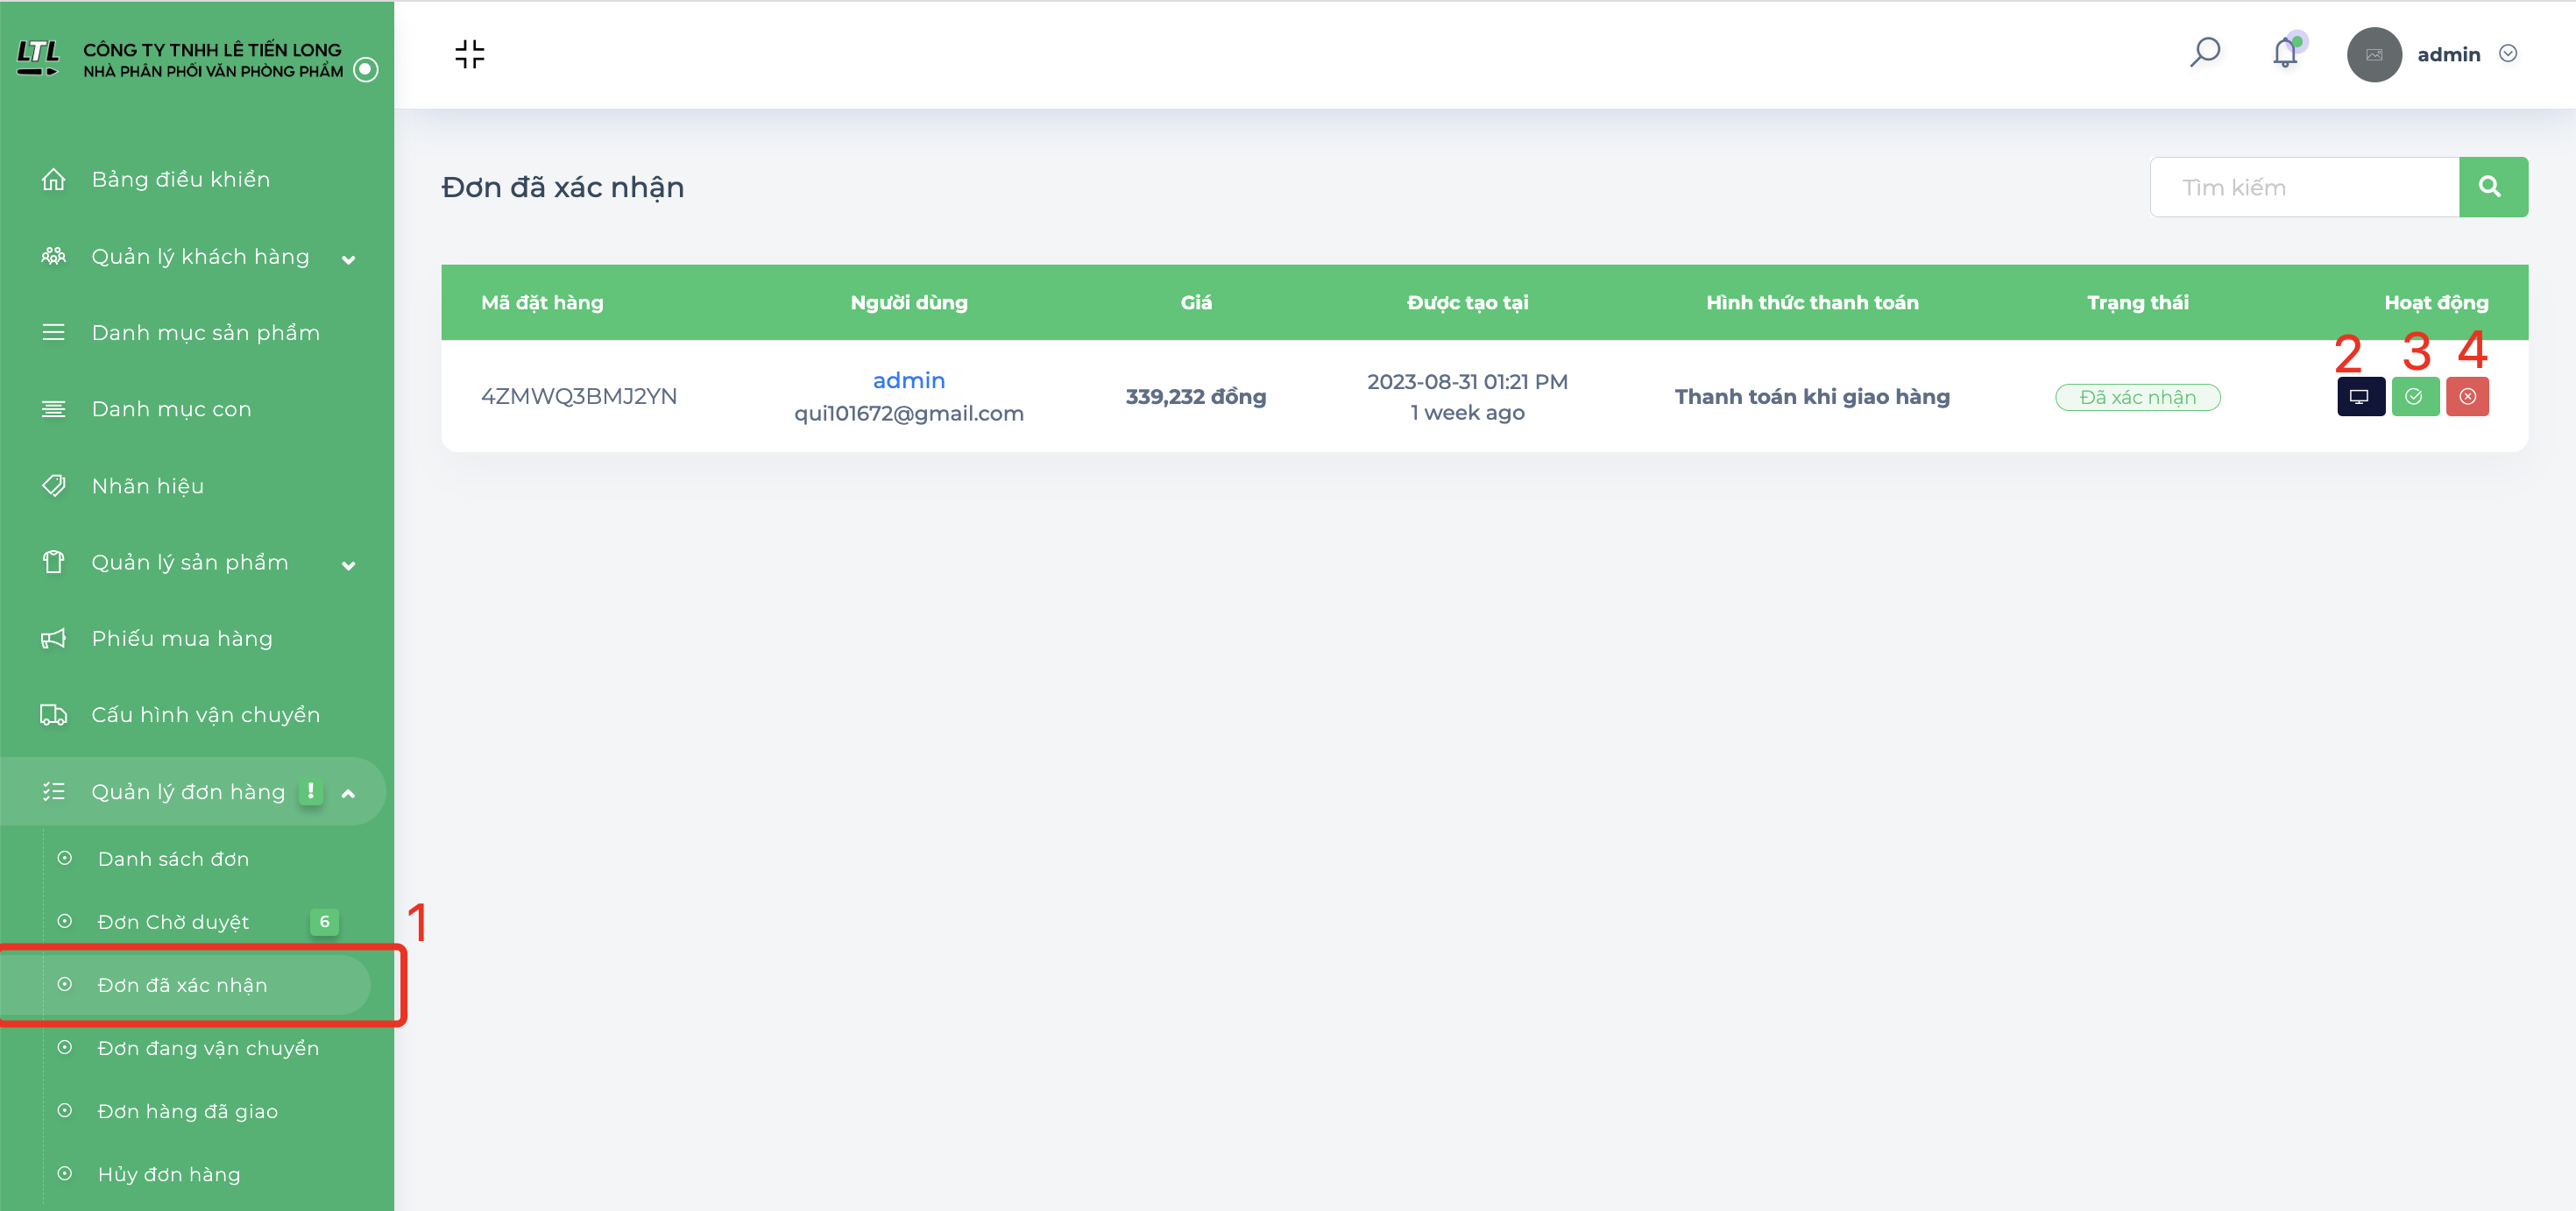Viewport: 2576px width, 1211px height.
Task: Cancel order with red X button
Action: click(2467, 397)
